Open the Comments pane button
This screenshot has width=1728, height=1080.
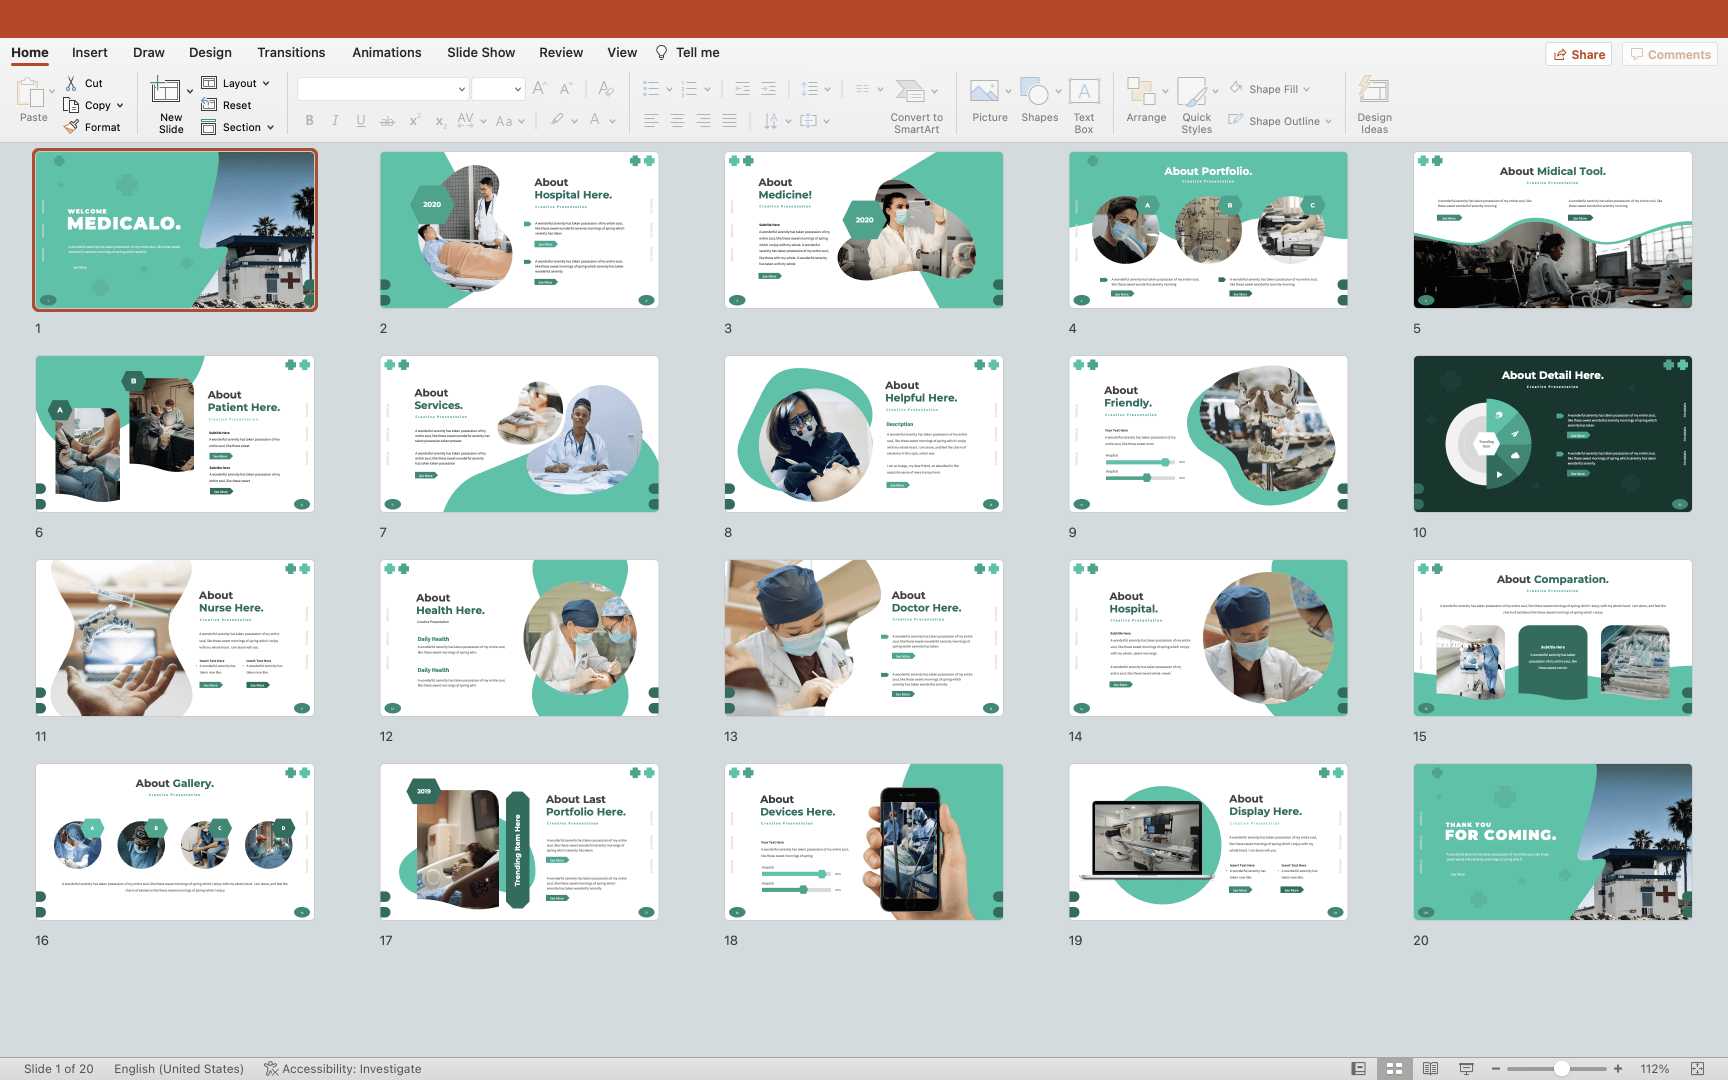(1670, 54)
